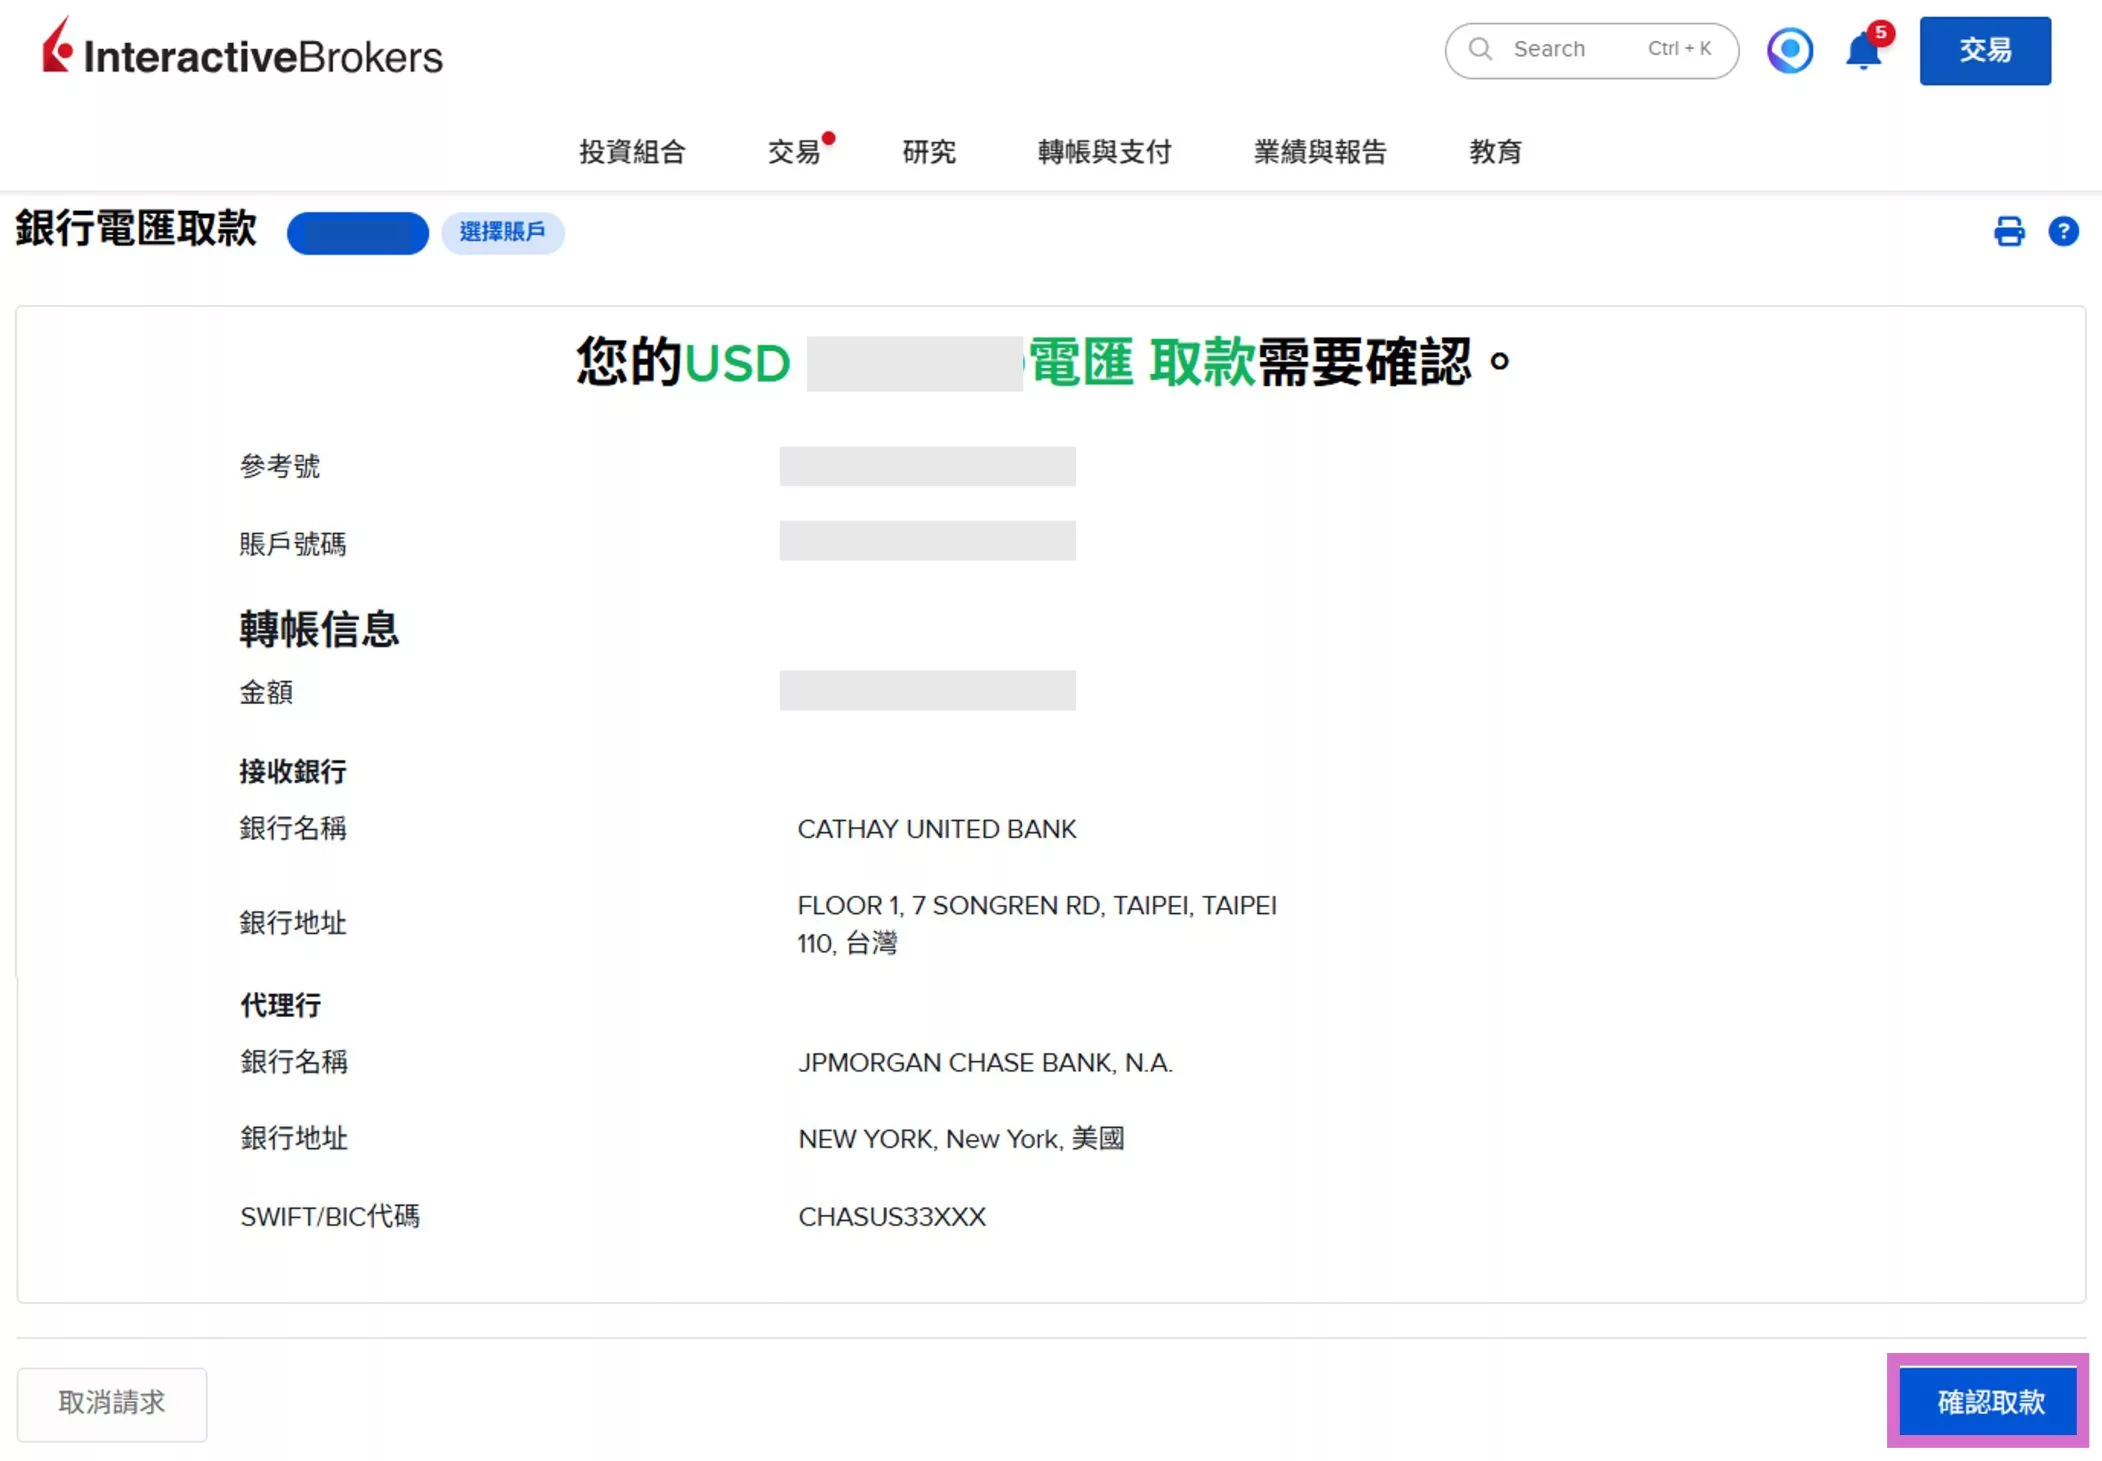
Task: Click the 銀行電匯取款 page title
Action: click(x=136, y=228)
